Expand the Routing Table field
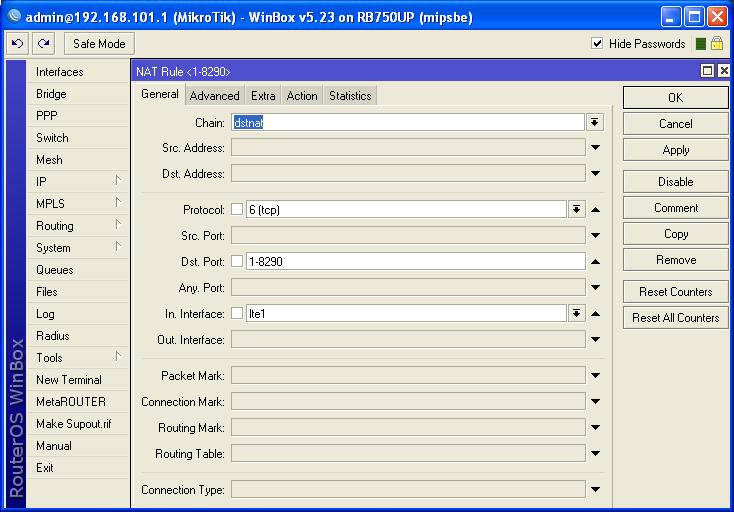Screen dimensions: 734x512 point(595,453)
